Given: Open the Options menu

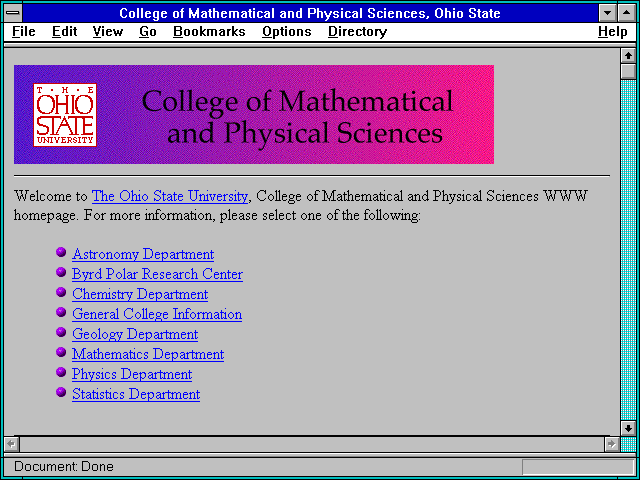Looking at the screenshot, I should 287,31.
